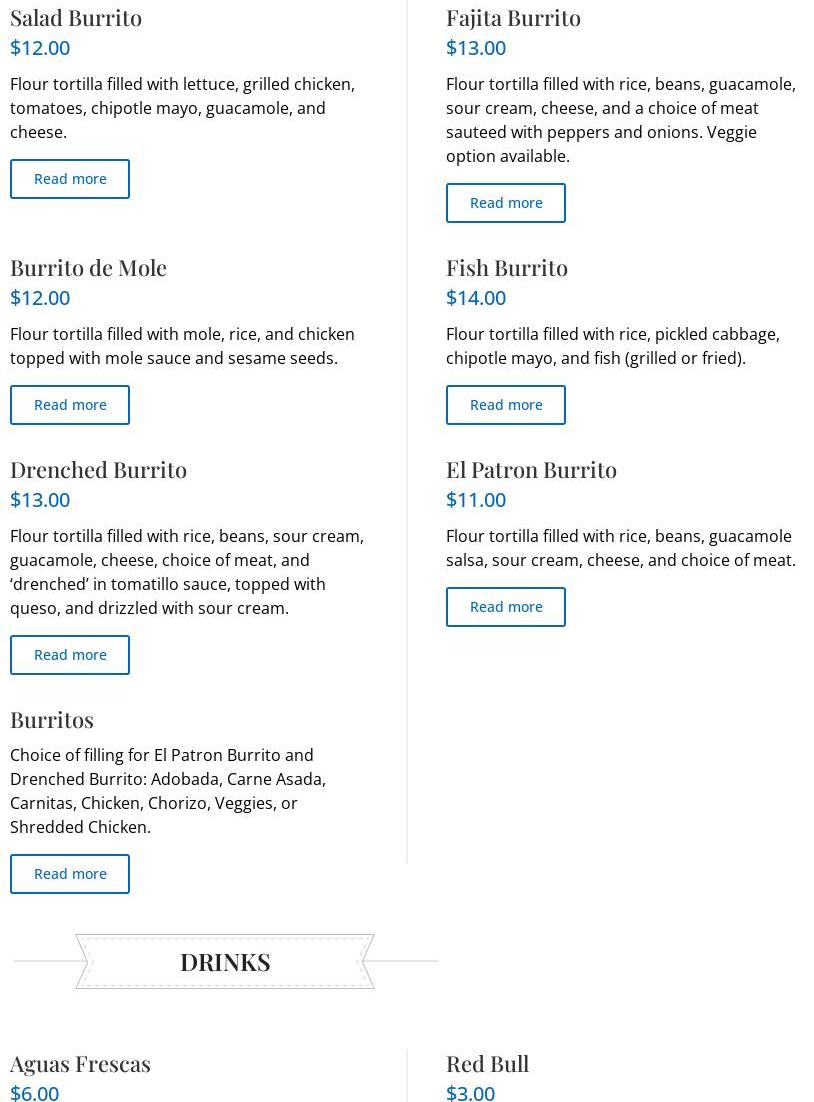Click the Drenched Burrito title
Screen dimensions: 814x1102
pos(98,469)
